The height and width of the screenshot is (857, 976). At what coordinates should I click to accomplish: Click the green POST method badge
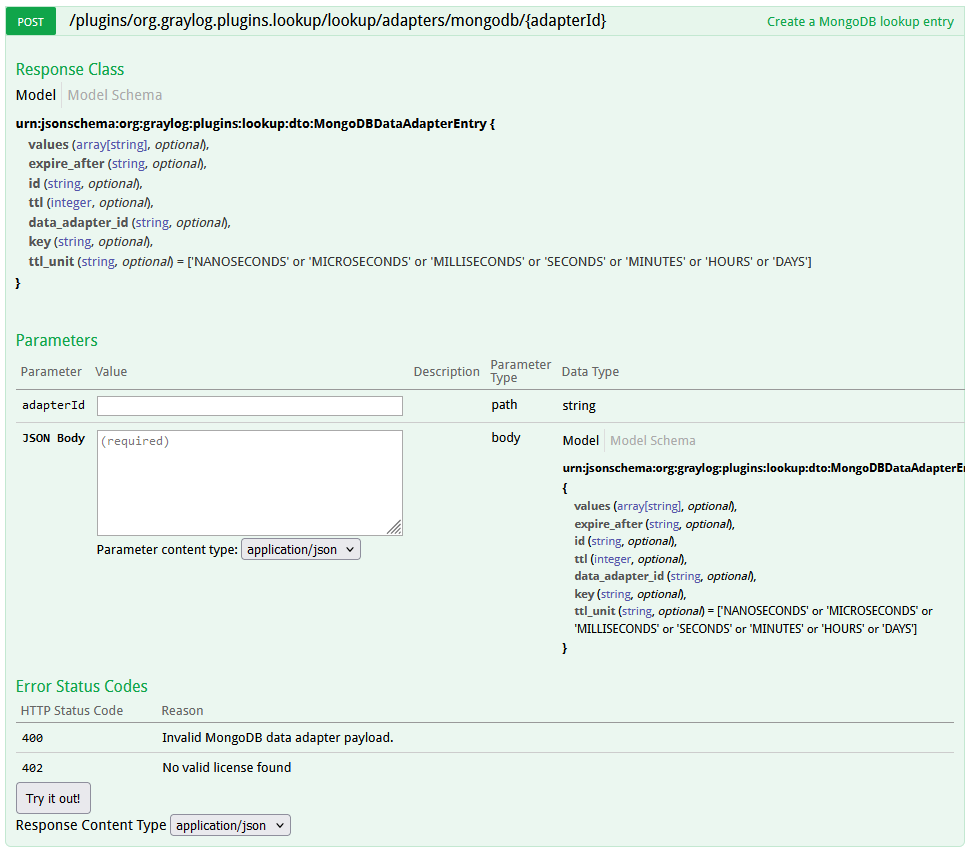click(x=31, y=21)
